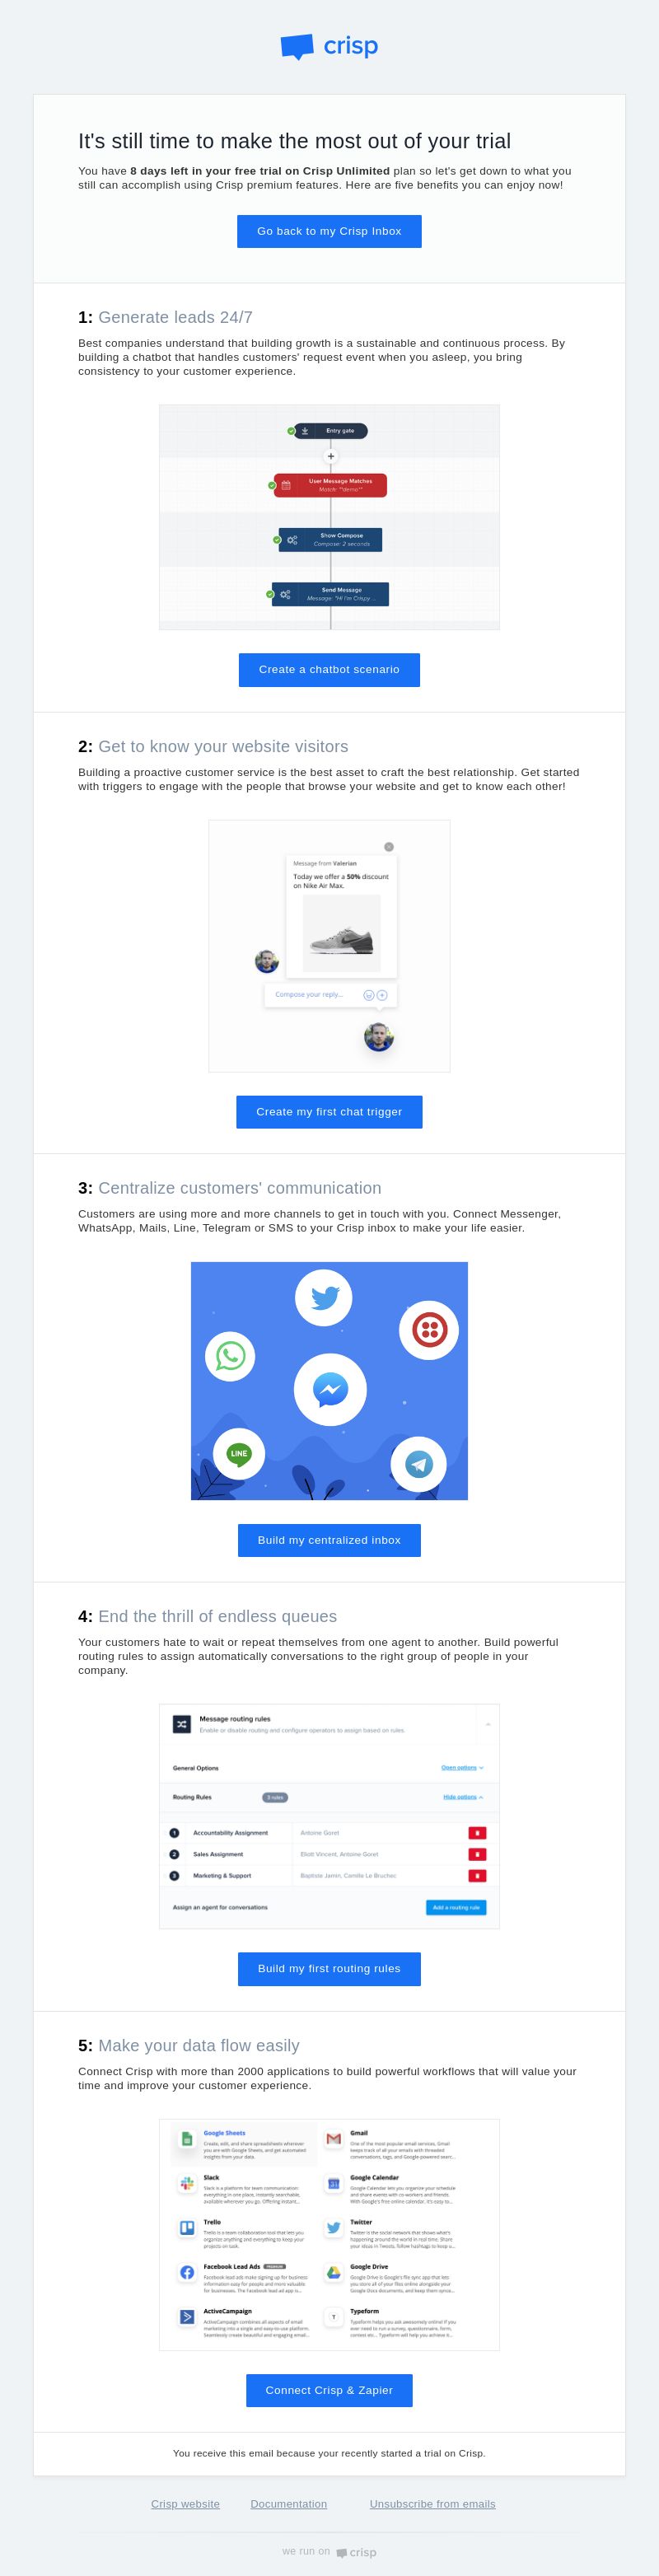Click the red Twilio icon in the channels image
This screenshot has height=2576, width=659.
point(429,1330)
